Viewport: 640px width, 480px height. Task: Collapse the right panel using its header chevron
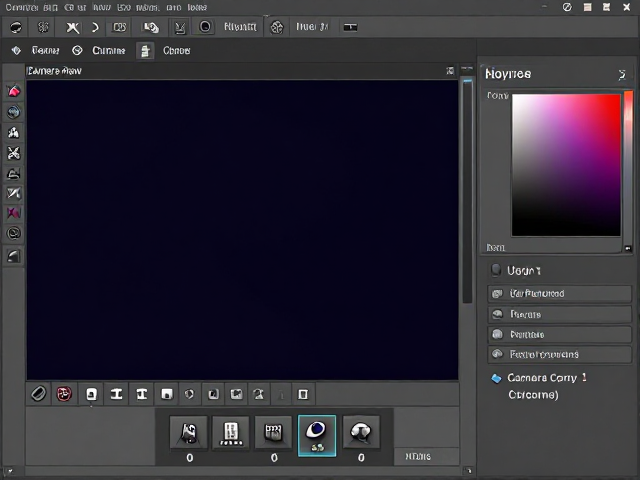622,74
